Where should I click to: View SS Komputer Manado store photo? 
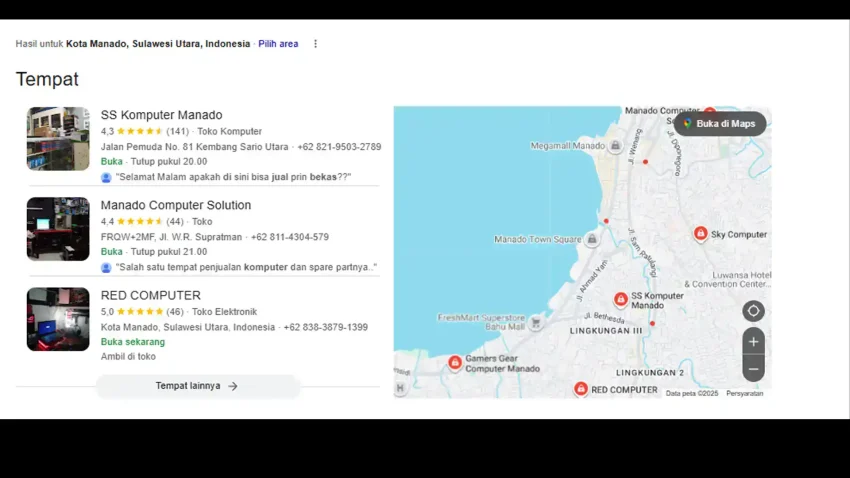(x=58, y=139)
